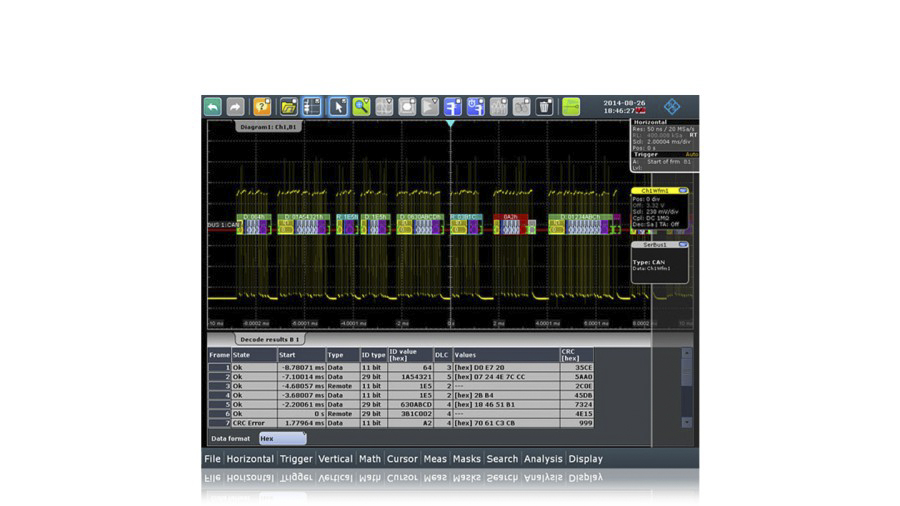Click the 'DLC' column header
Image resolution: width=900 pixels, height=506 pixels.
(x=443, y=355)
